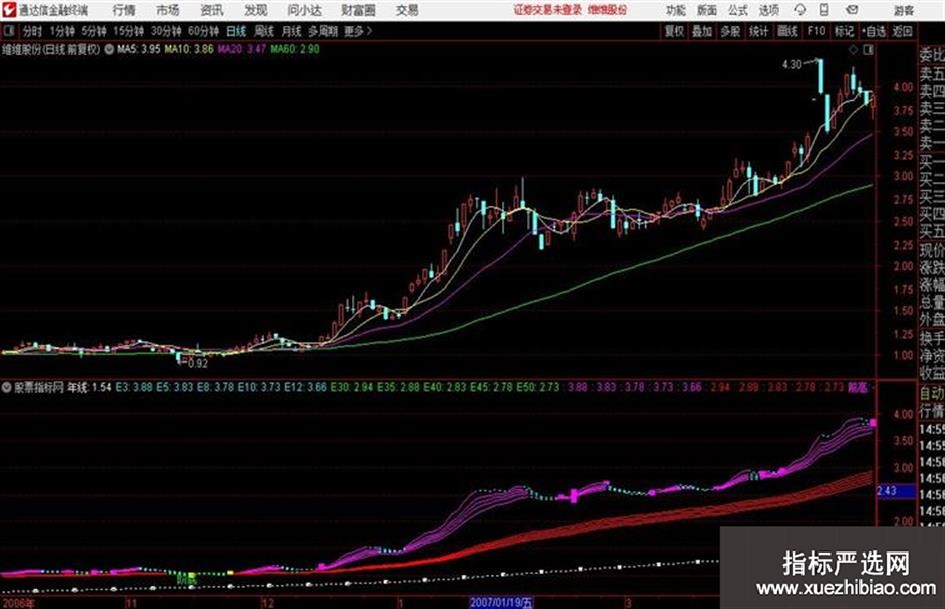Click the diamond icon at chart top-right
Screen dimensions: 945x609
click(853, 50)
